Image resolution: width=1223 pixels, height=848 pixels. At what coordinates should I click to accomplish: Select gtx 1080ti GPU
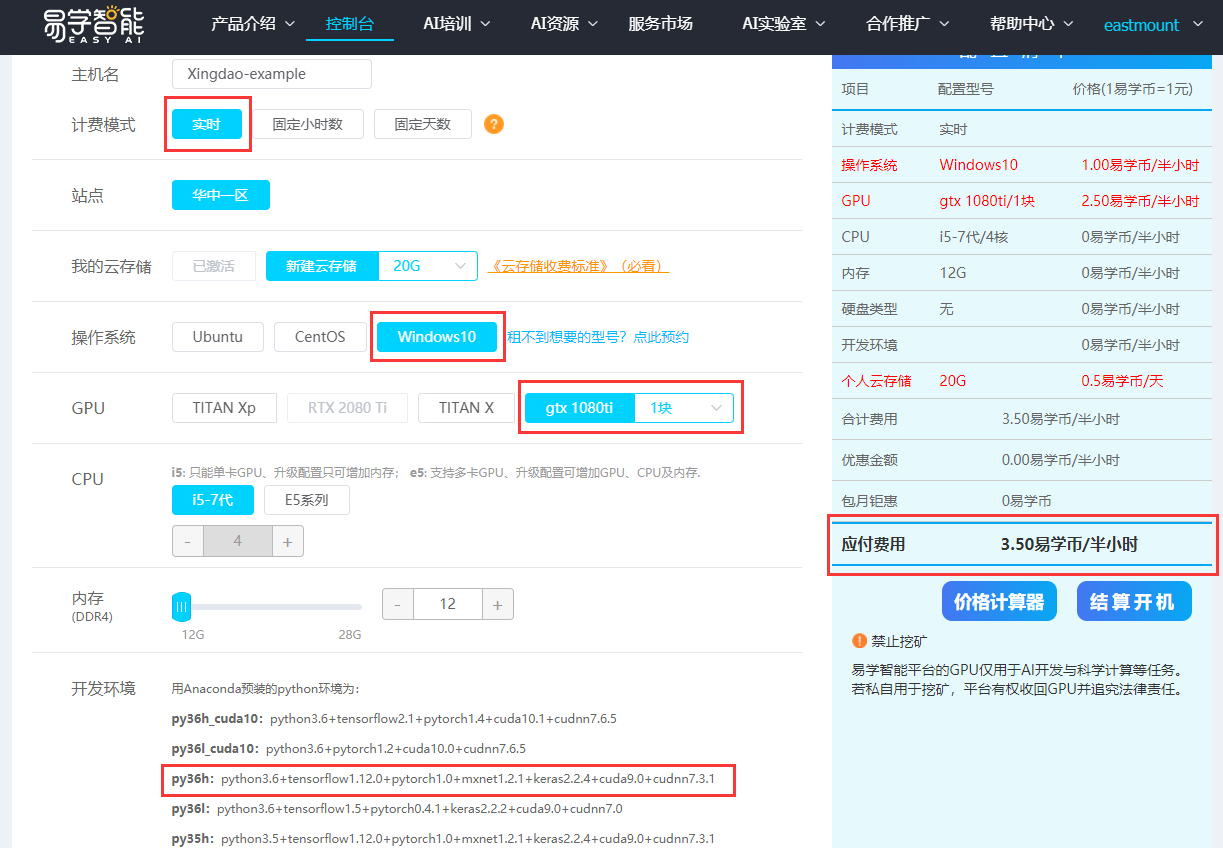tap(579, 408)
